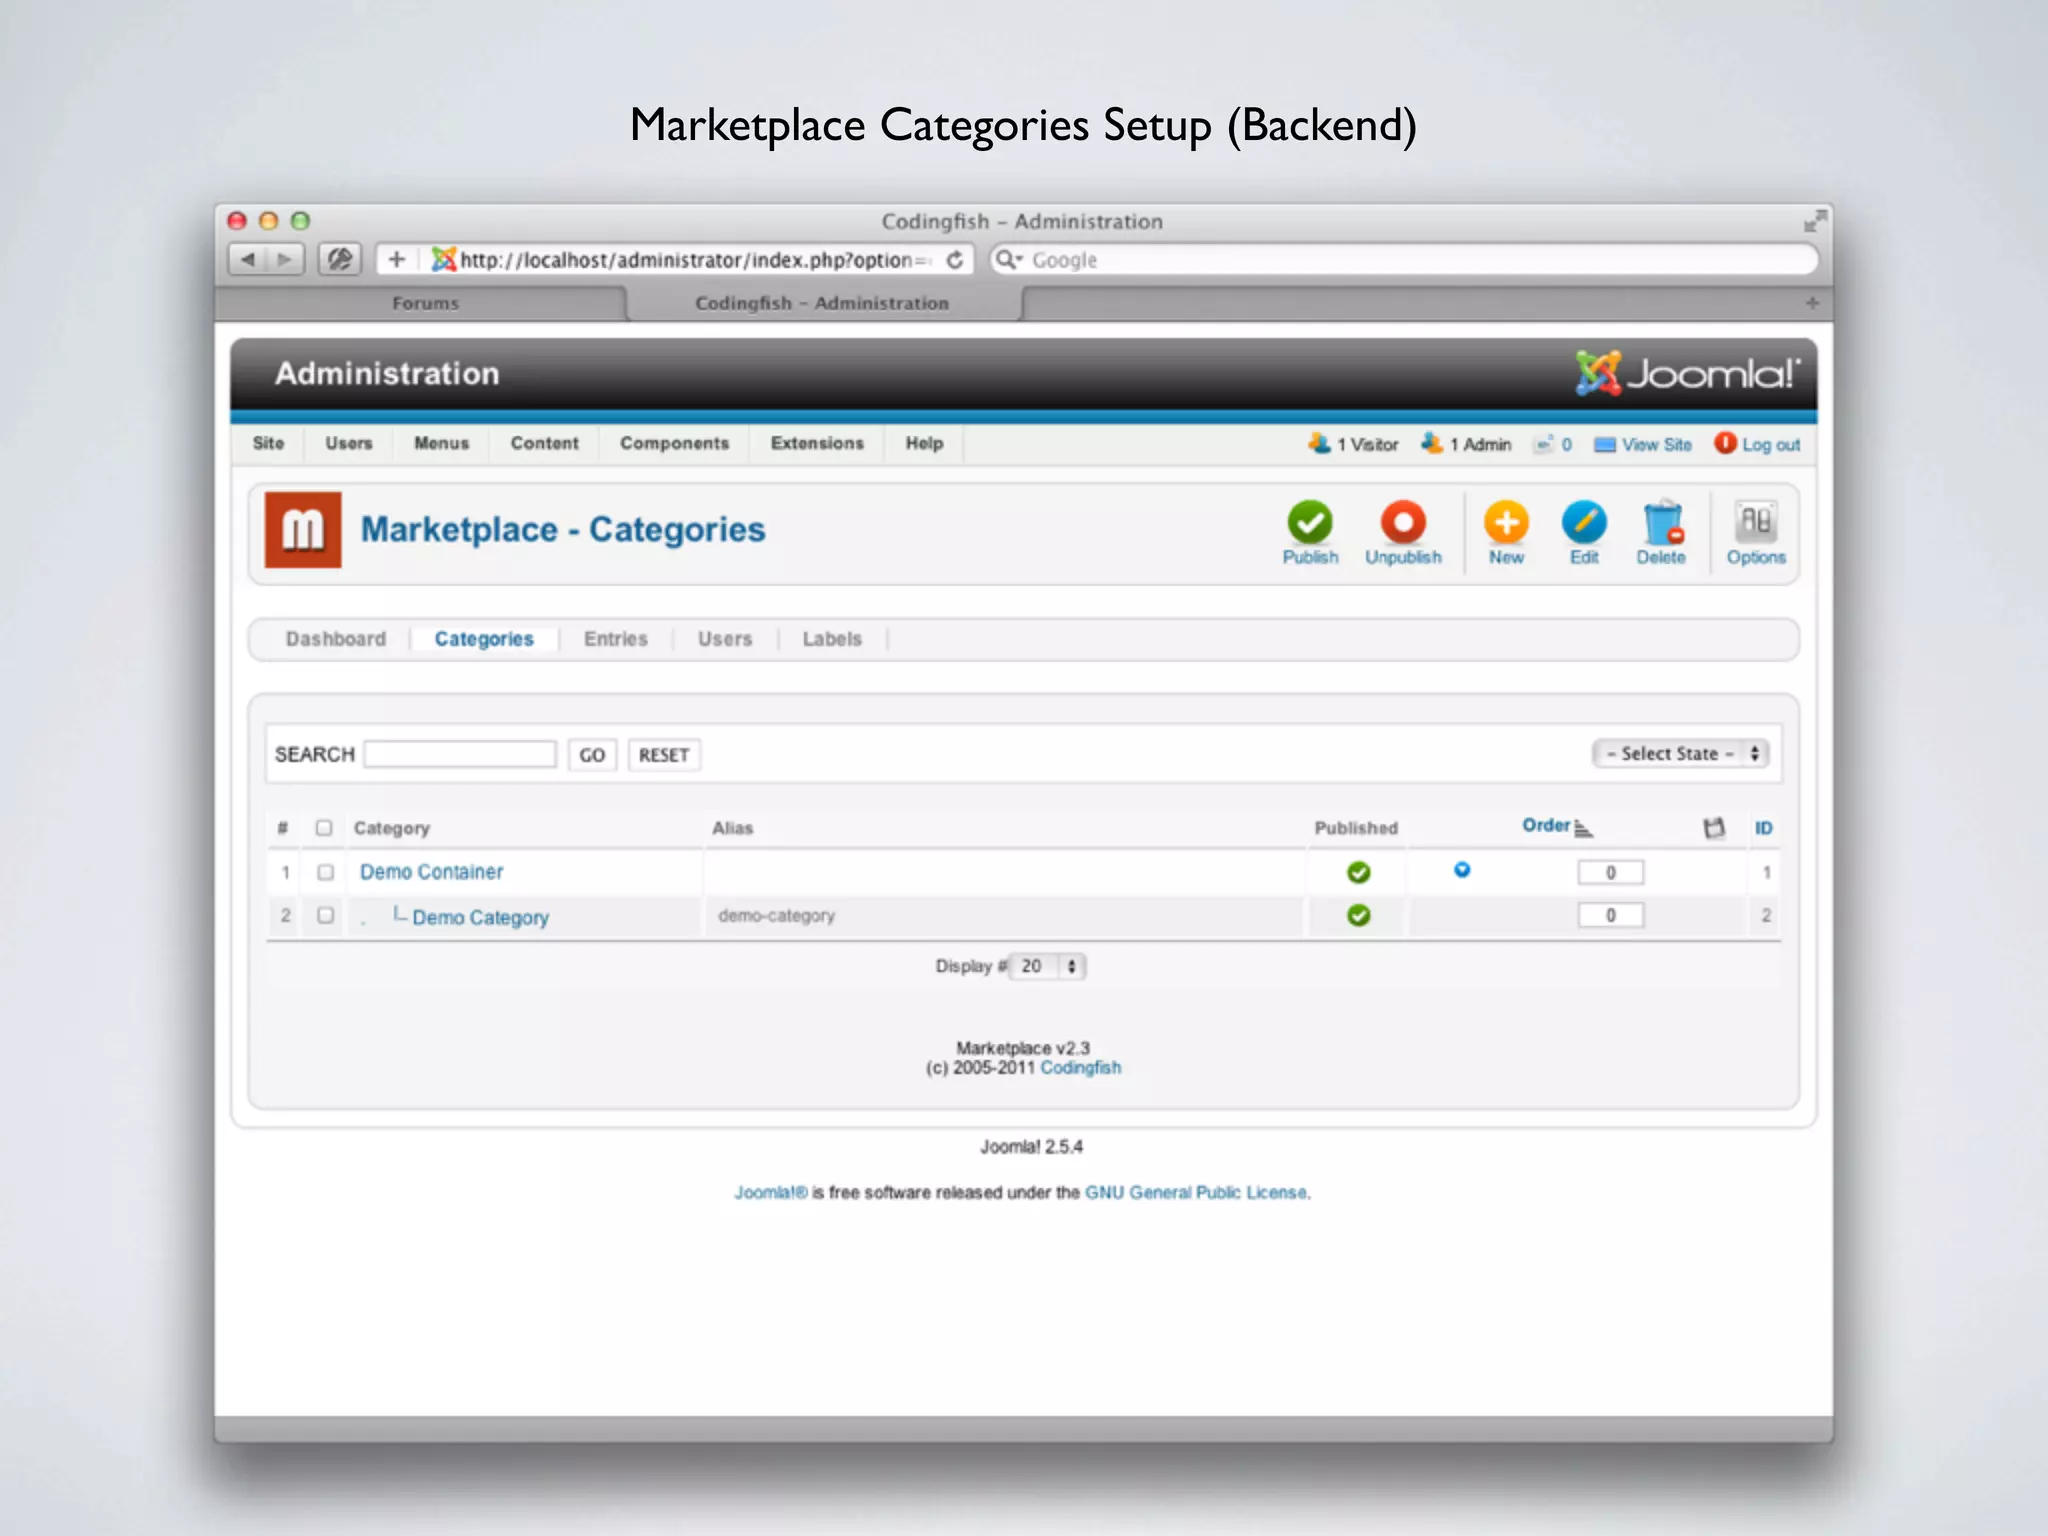The image size is (2048, 1536).
Task: Open a new browser tab with plus
Action: coord(1812,302)
